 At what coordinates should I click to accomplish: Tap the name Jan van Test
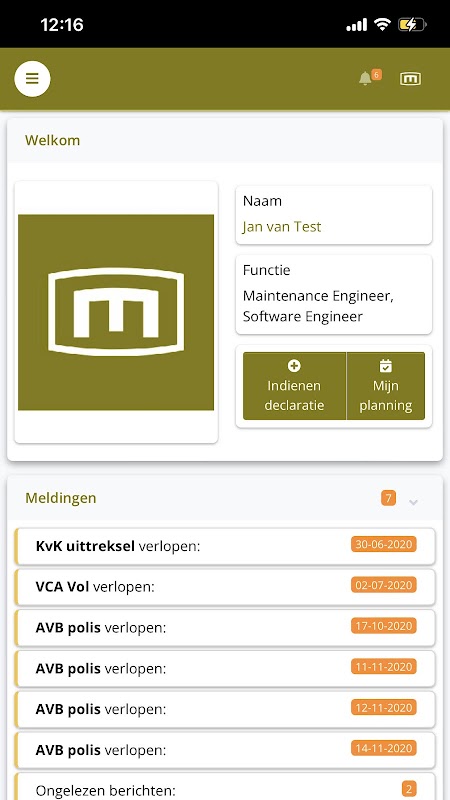(282, 227)
